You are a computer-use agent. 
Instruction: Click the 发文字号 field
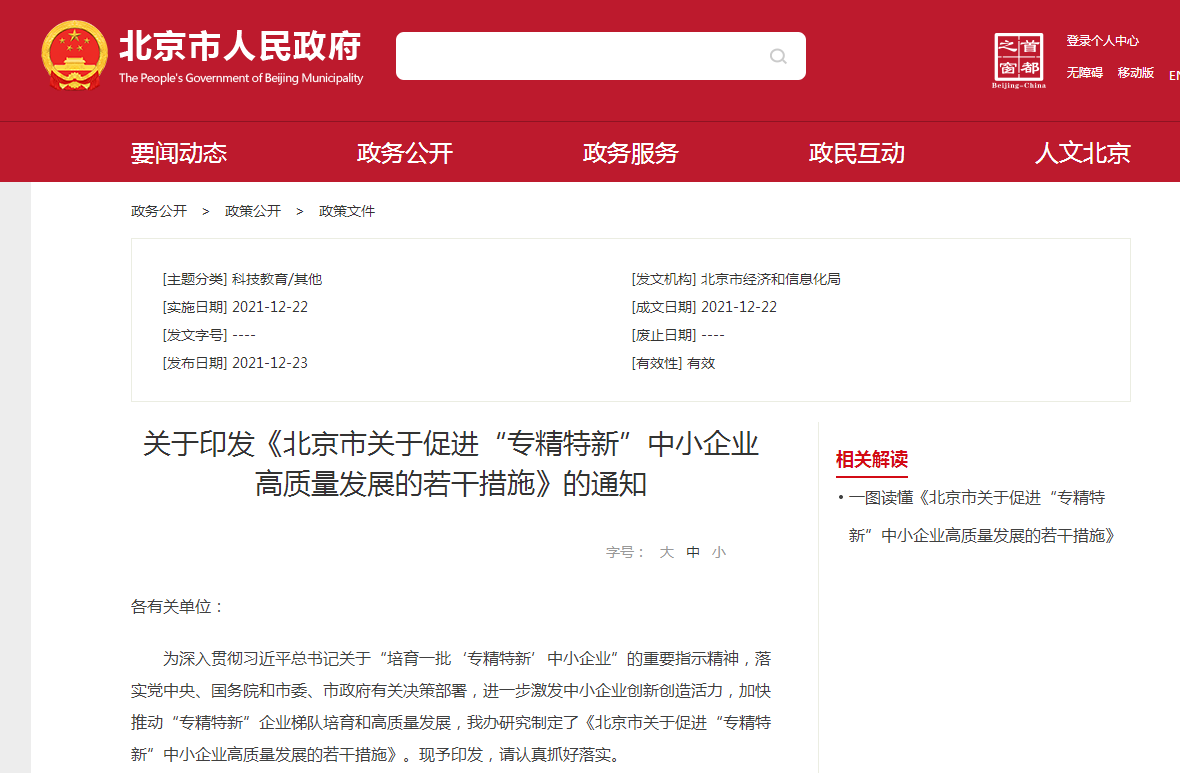(208, 335)
